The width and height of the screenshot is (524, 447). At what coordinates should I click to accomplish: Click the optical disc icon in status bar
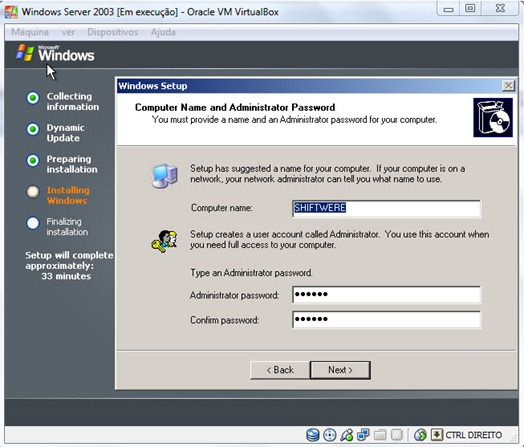330,435
